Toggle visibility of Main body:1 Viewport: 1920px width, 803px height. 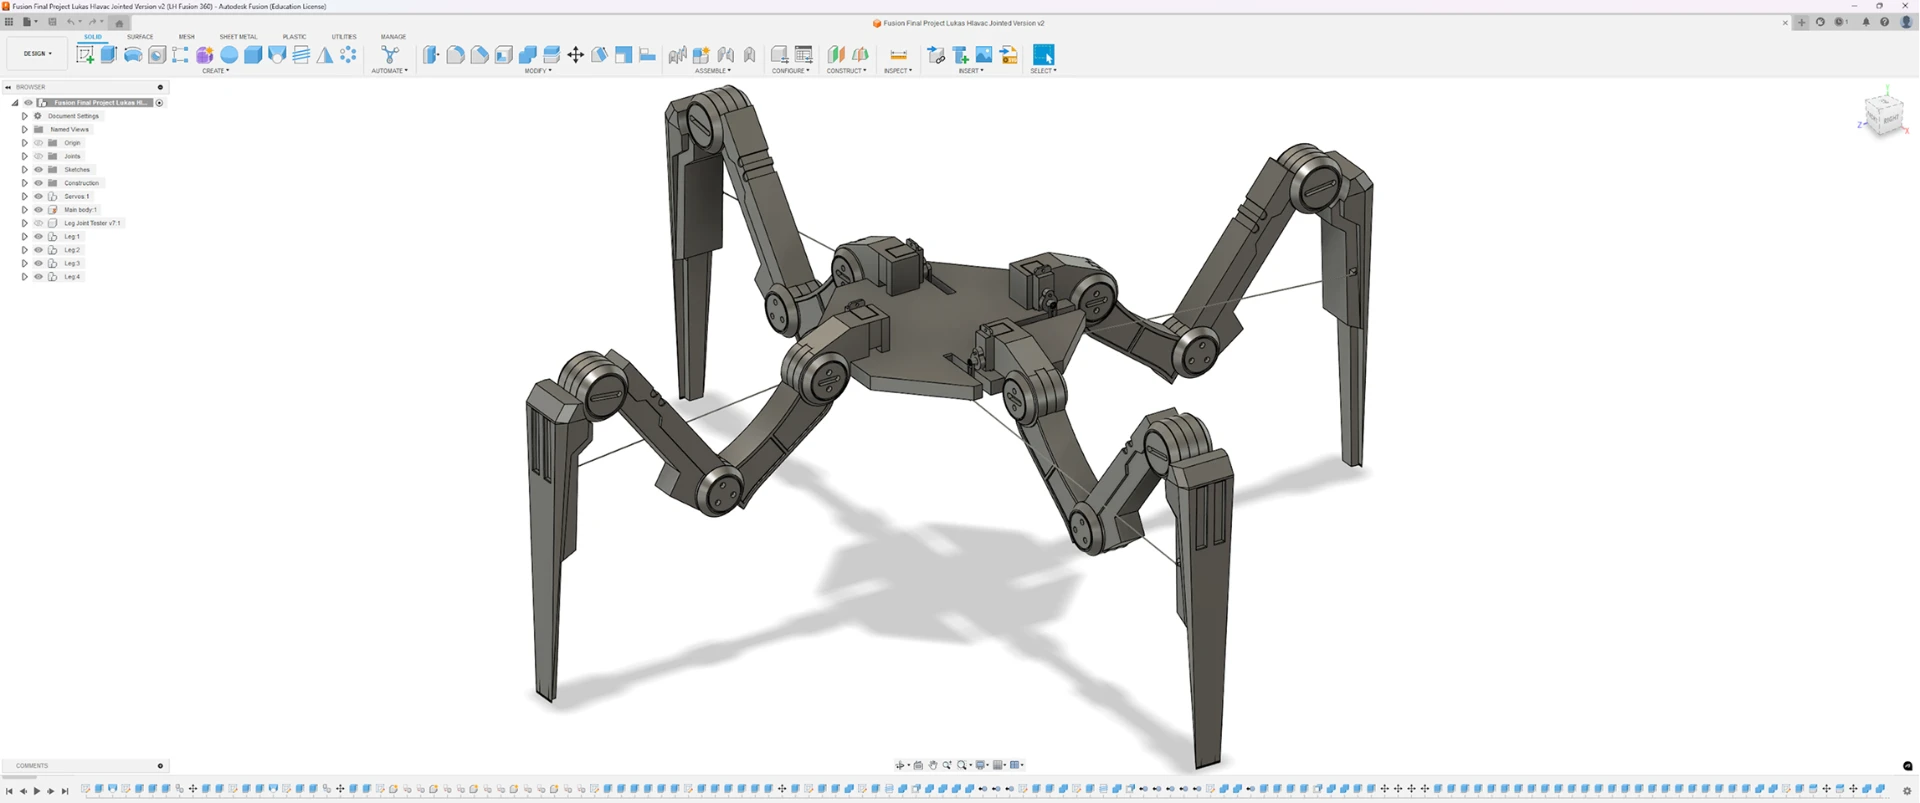[39, 210]
